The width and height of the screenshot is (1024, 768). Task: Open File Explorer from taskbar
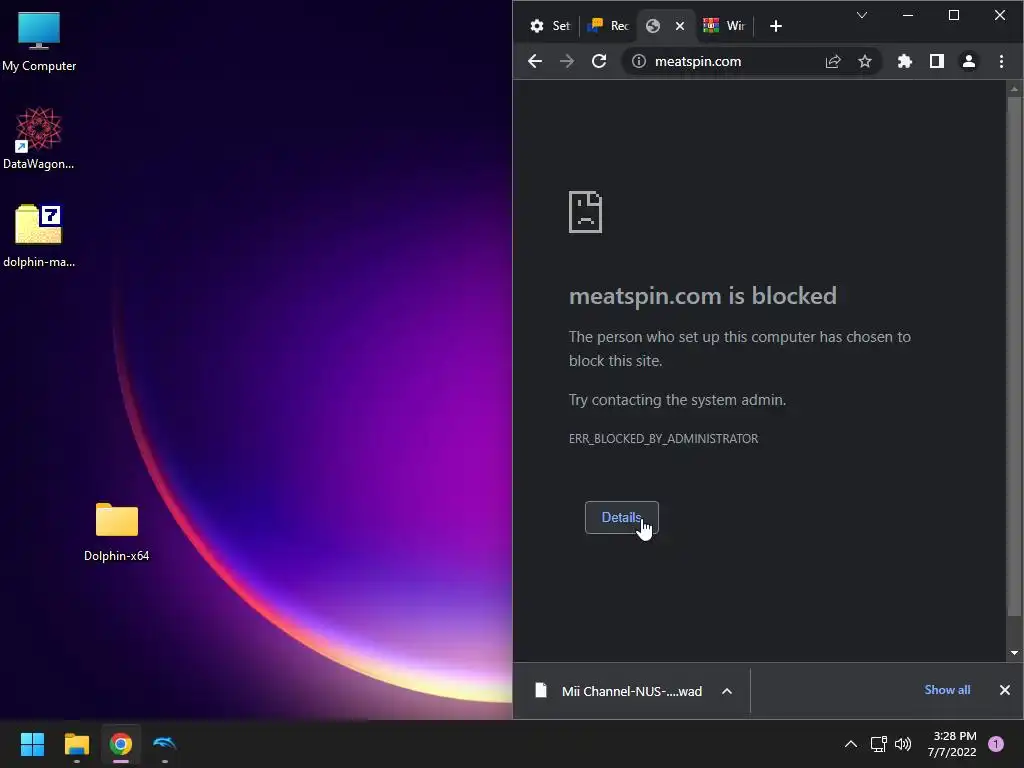tap(76, 744)
